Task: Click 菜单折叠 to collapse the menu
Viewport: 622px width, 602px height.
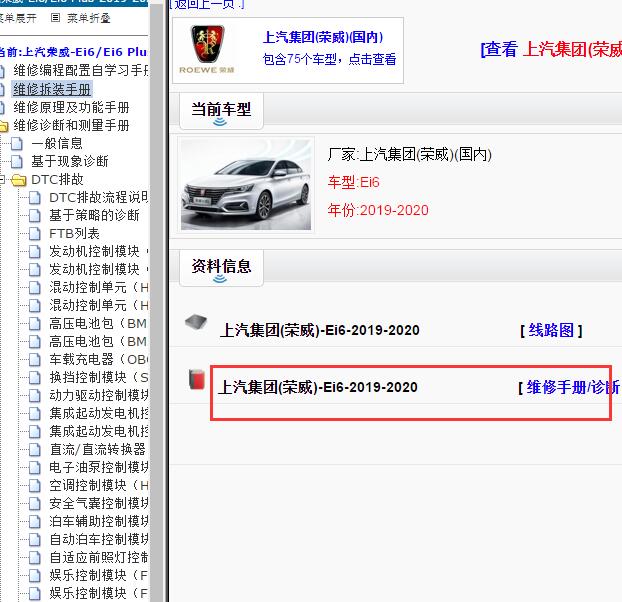Action: tap(88, 18)
